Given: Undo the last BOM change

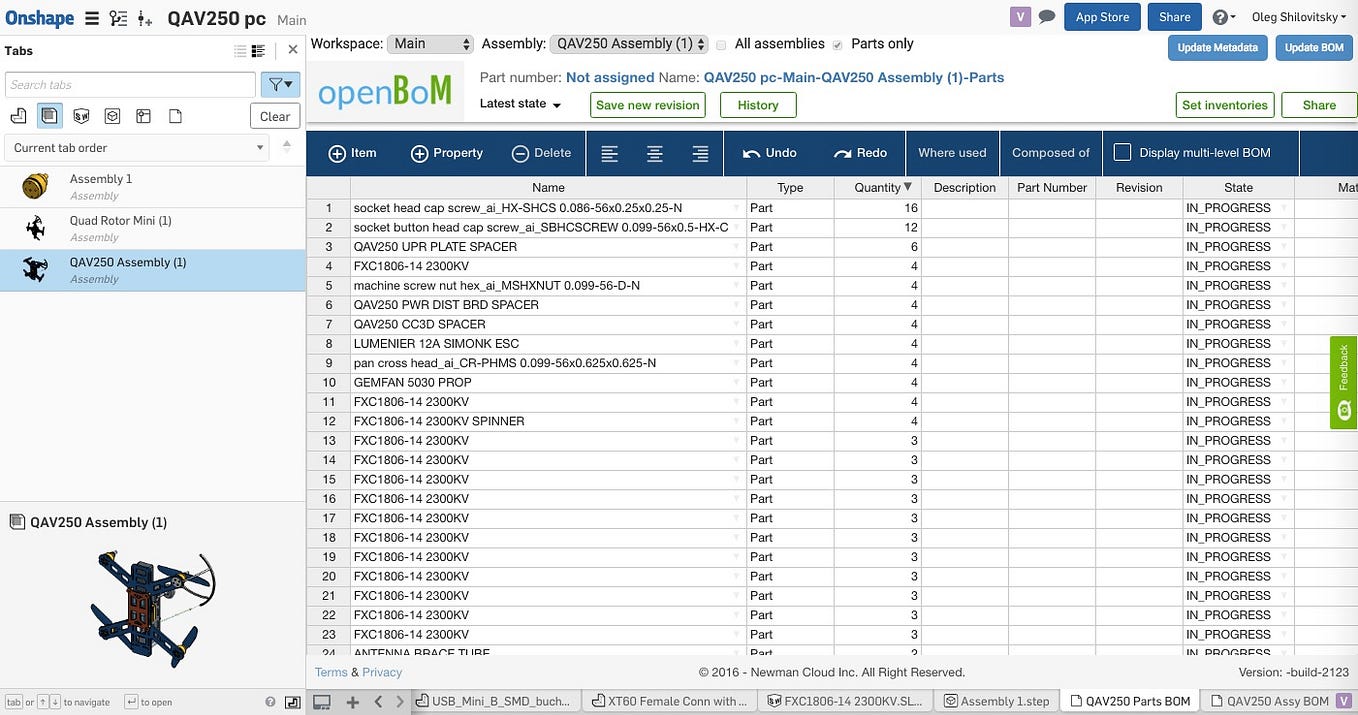Looking at the screenshot, I should pyautogui.click(x=768, y=153).
